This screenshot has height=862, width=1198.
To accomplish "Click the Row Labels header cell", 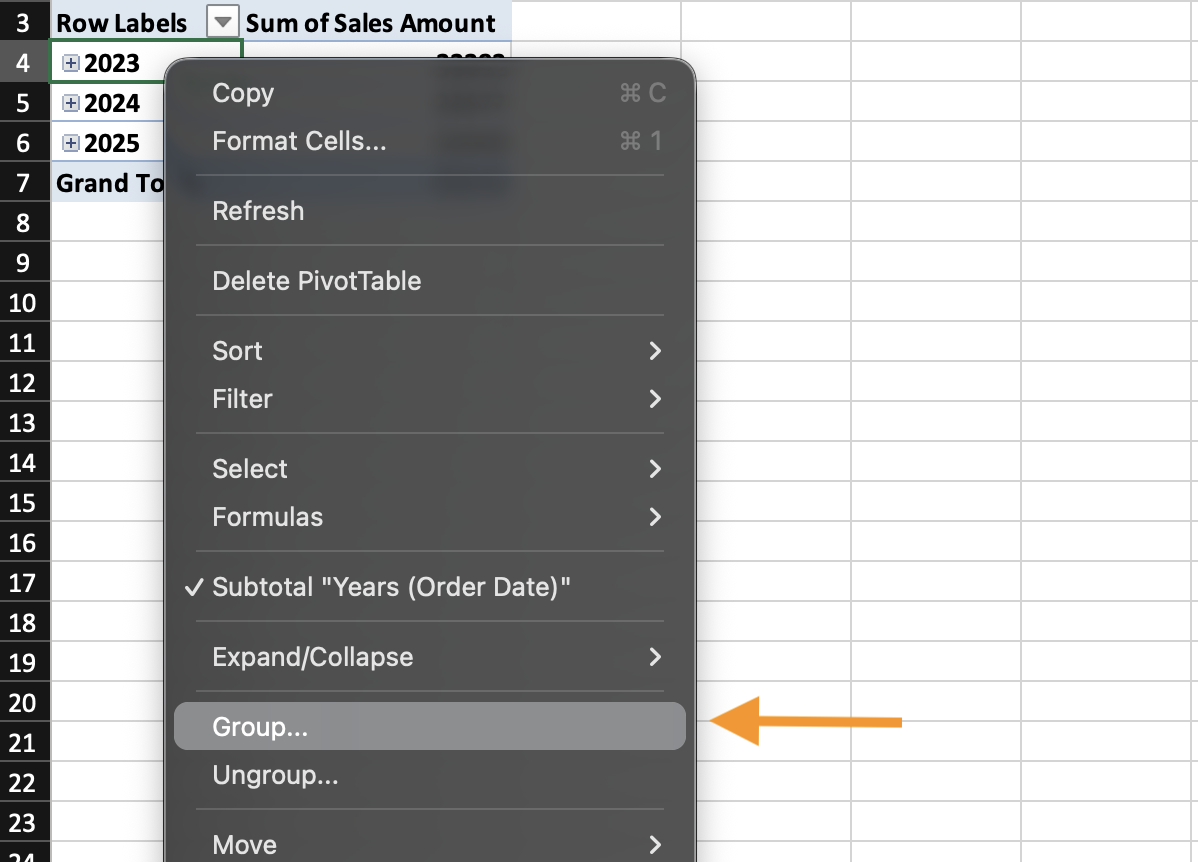I will point(121,22).
